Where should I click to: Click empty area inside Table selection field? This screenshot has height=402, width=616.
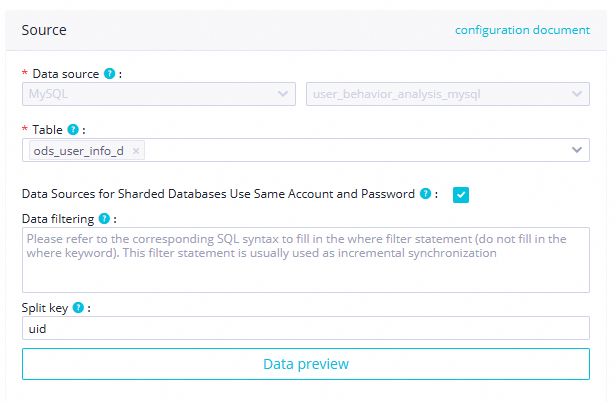tap(350, 150)
